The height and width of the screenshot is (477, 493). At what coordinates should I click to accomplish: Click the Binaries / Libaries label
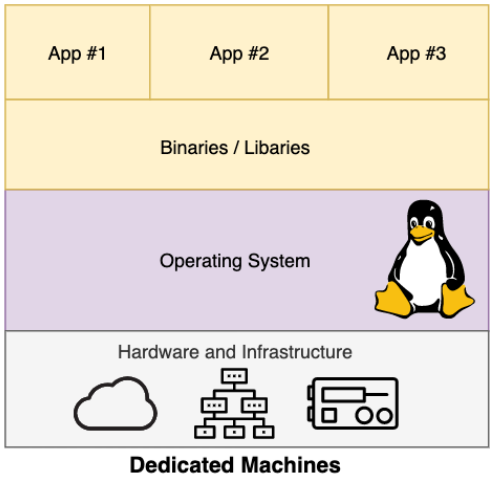click(x=235, y=148)
